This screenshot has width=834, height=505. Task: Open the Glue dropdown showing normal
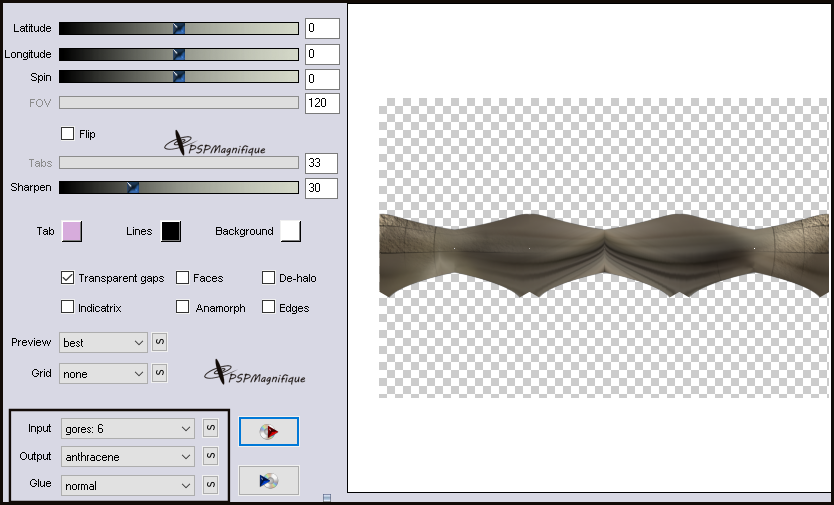[x=128, y=485]
